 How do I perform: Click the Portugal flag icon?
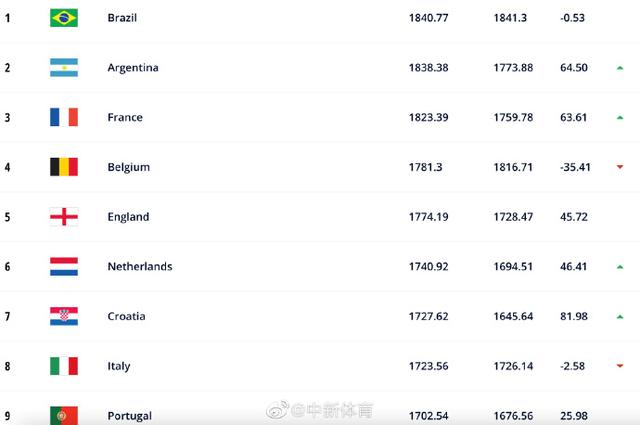(64, 416)
